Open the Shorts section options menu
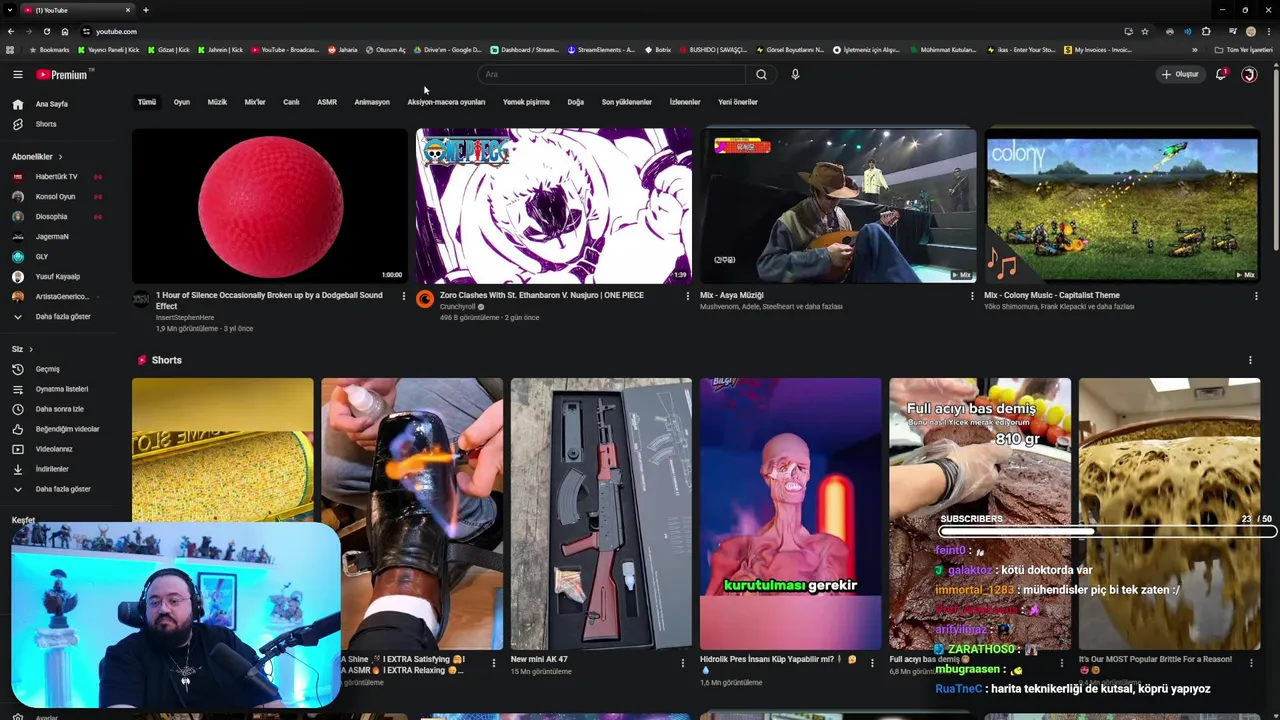 [x=1250, y=360]
